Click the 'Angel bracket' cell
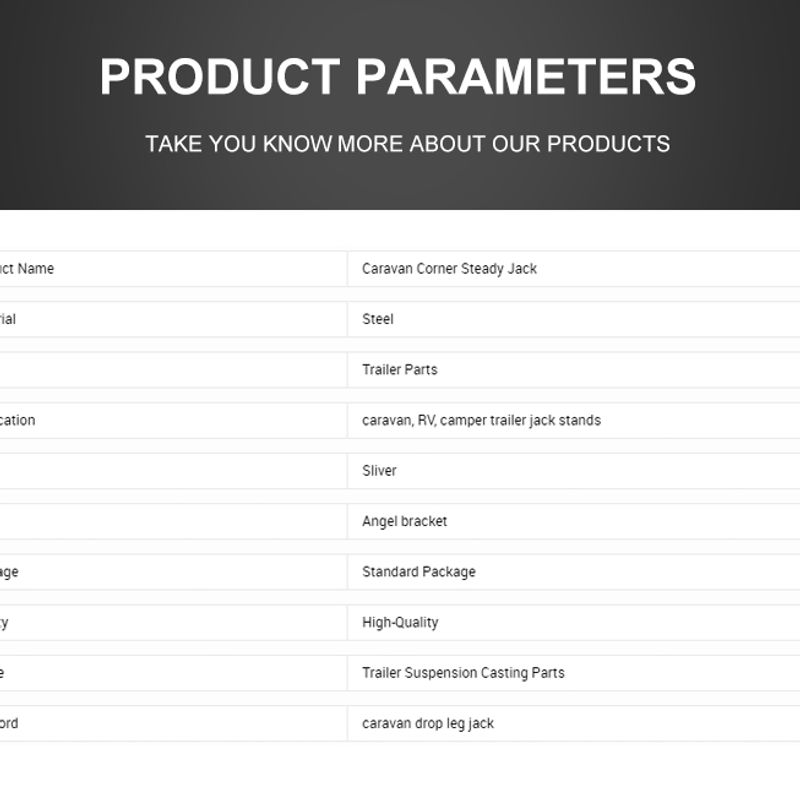This screenshot has height=800, width=800. pos(573,521)
